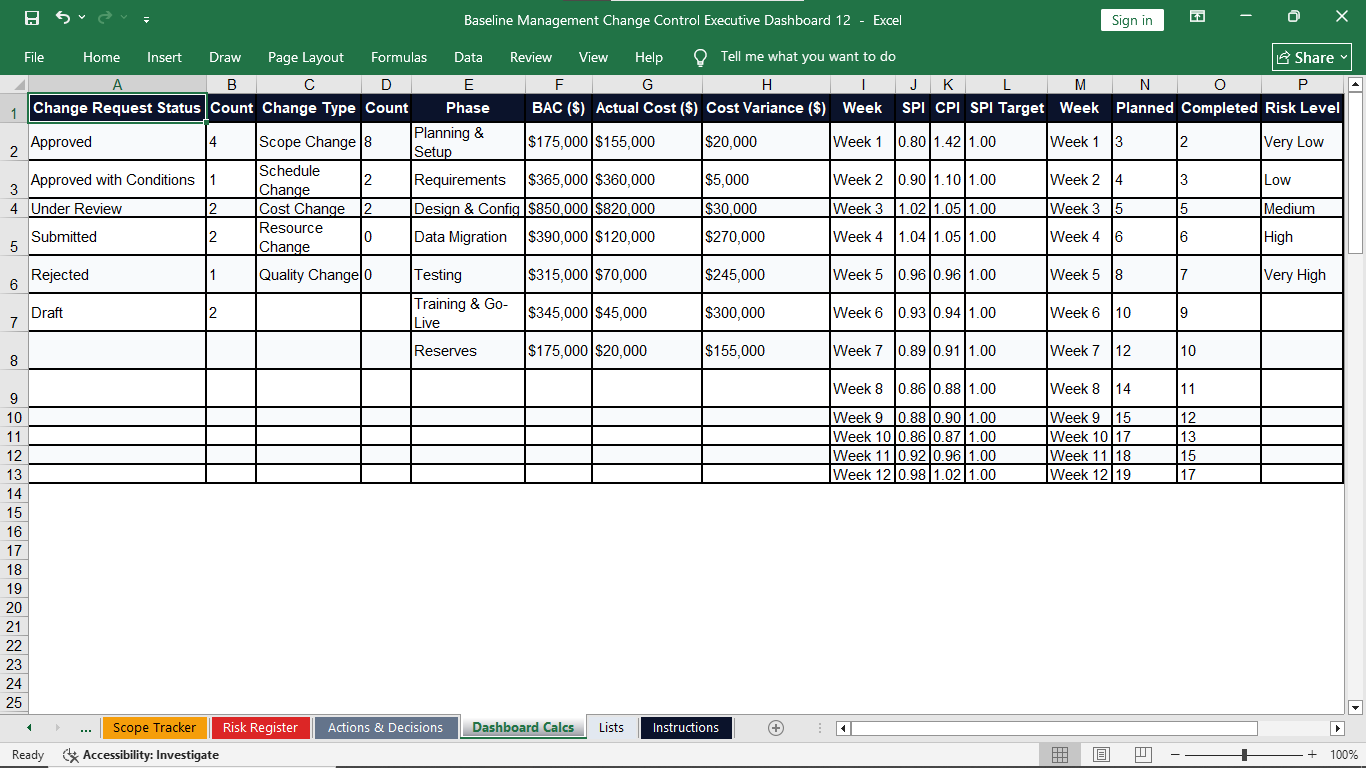Image resolution: width=1366 pixels, height=768 pixels.
Task: Select column A header
Action: coord(117,85)
